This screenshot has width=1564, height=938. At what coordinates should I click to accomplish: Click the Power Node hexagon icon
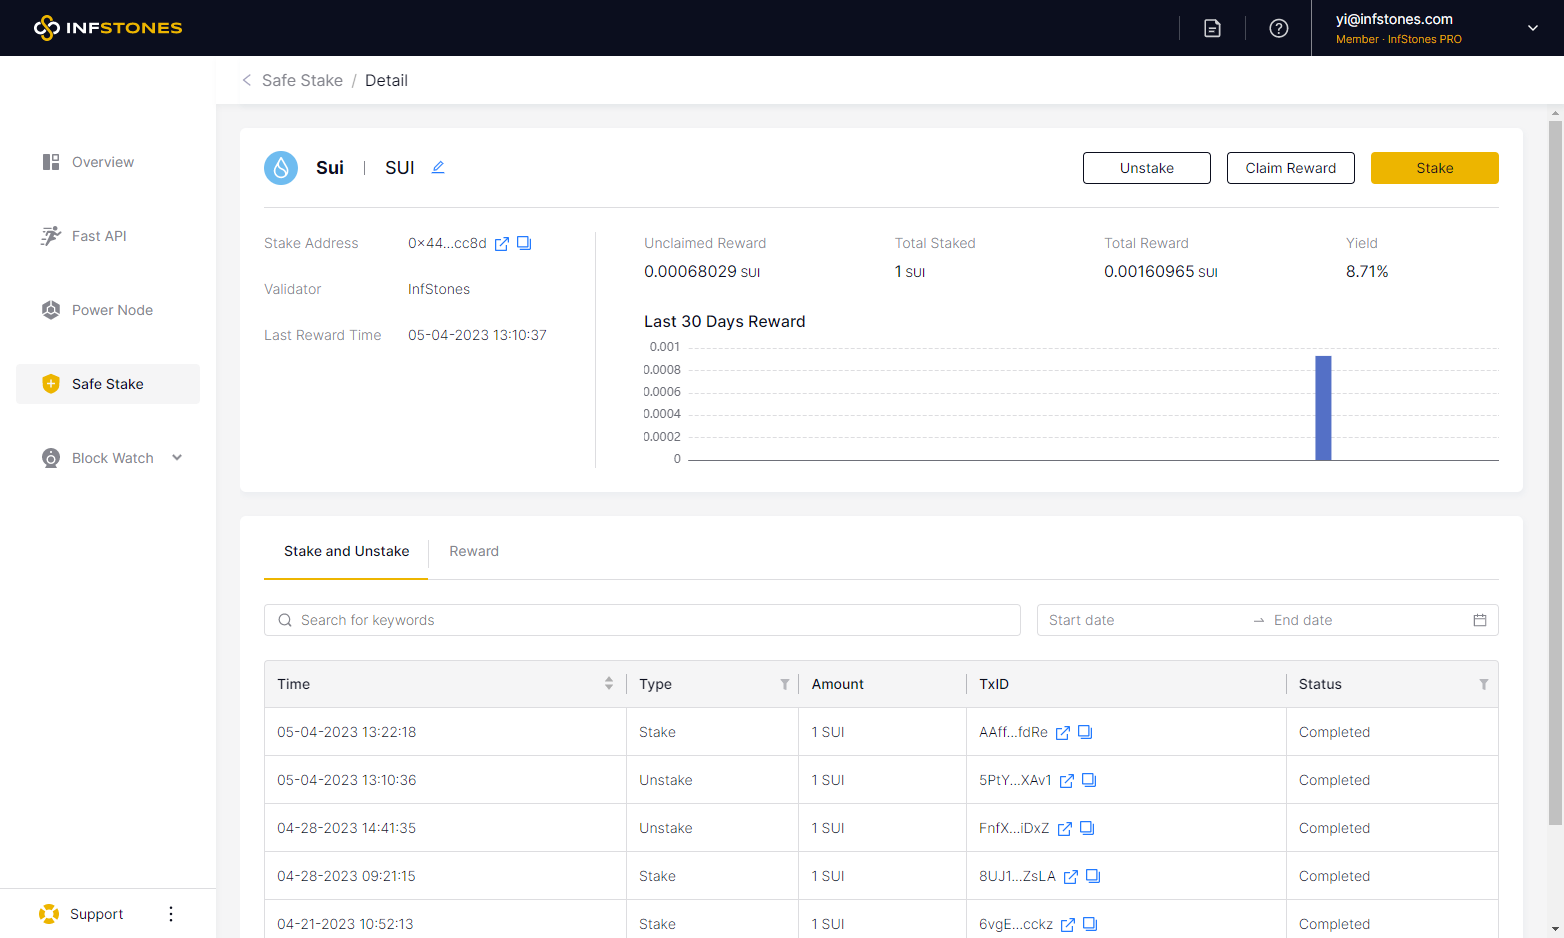(51, 310)
